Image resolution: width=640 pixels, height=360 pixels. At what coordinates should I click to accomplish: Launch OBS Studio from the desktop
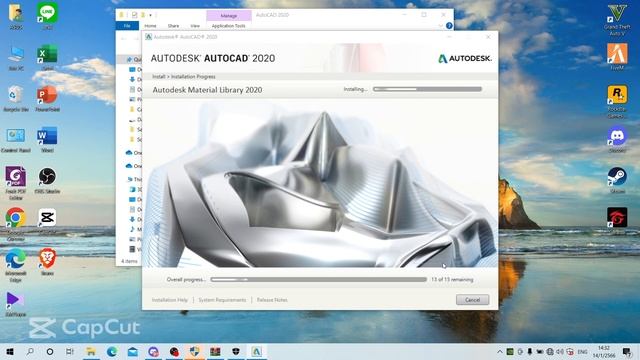pos(47,180)
